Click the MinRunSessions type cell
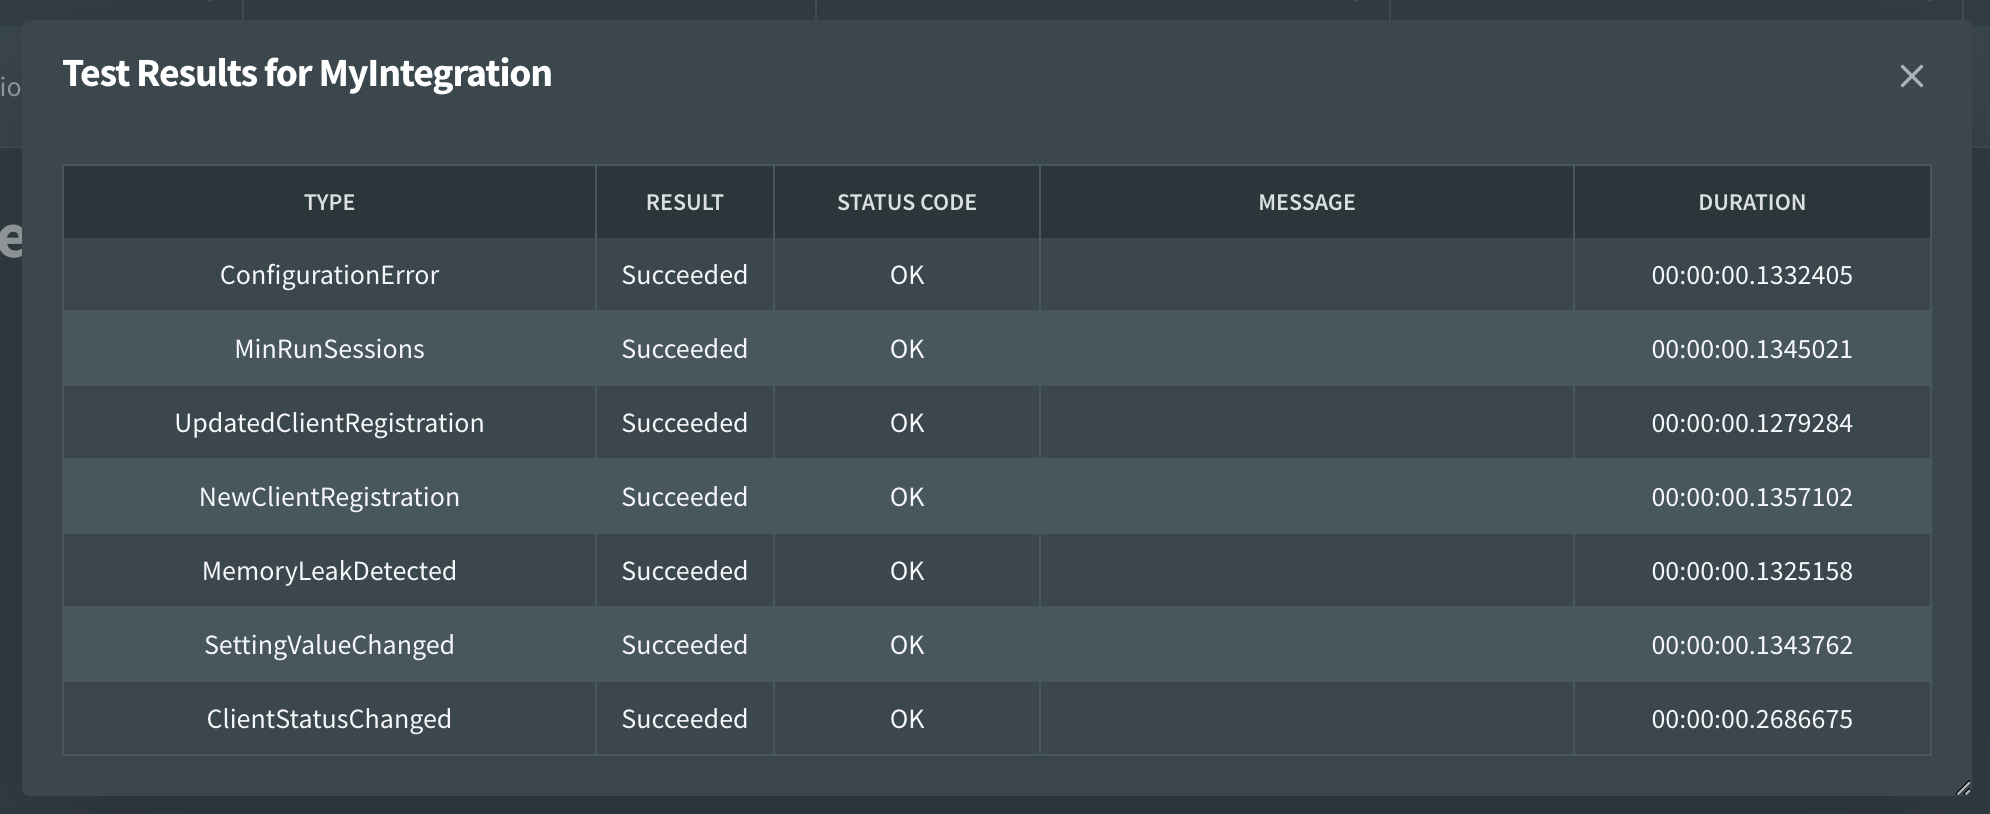Viewport: 1990px width, 814px height. 329,349
